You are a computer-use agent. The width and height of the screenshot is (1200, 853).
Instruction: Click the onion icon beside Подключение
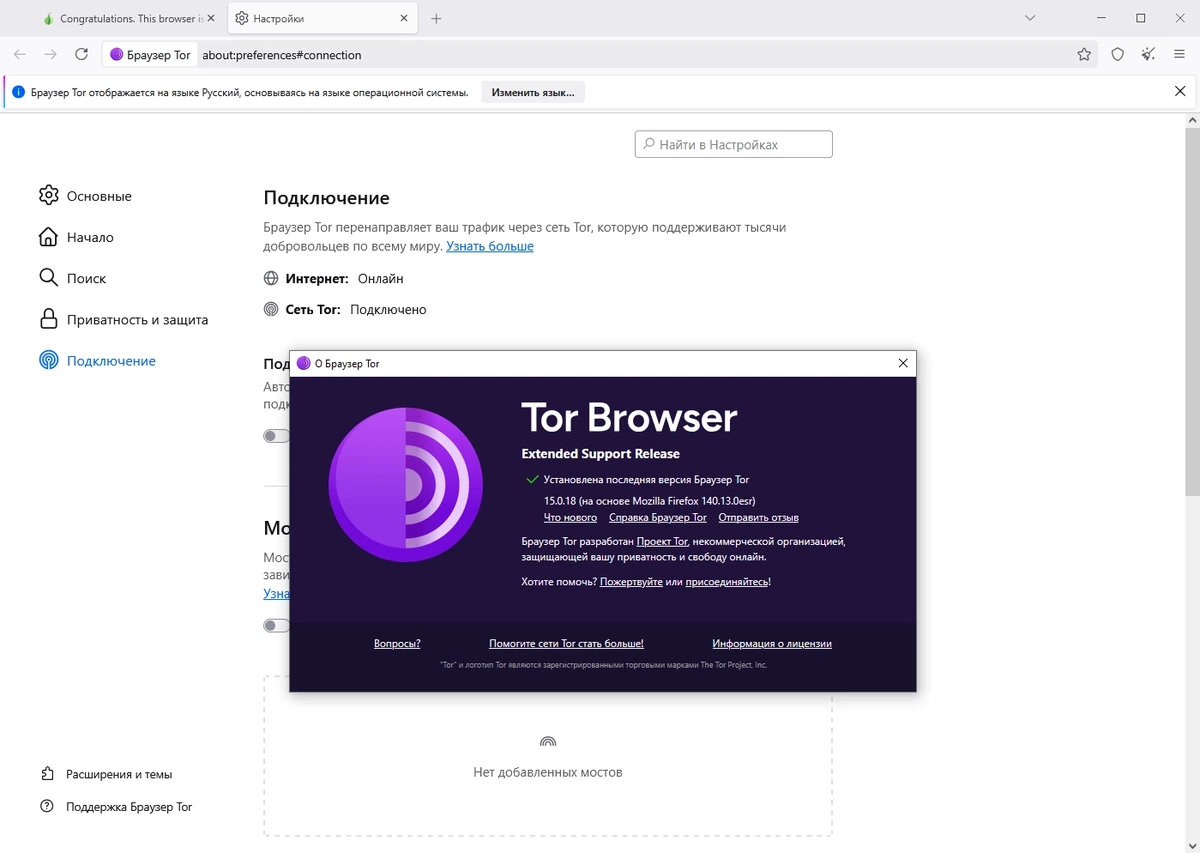[48, 361]
